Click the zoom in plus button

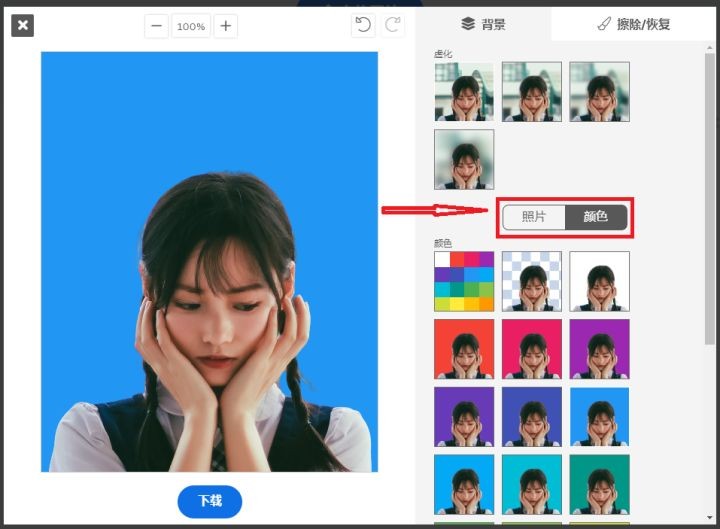226,26
